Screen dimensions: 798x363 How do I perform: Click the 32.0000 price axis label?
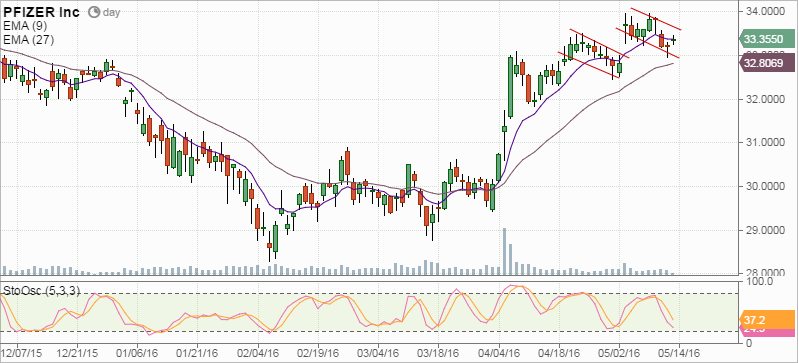pyautogui.click(x=766, y=99)
